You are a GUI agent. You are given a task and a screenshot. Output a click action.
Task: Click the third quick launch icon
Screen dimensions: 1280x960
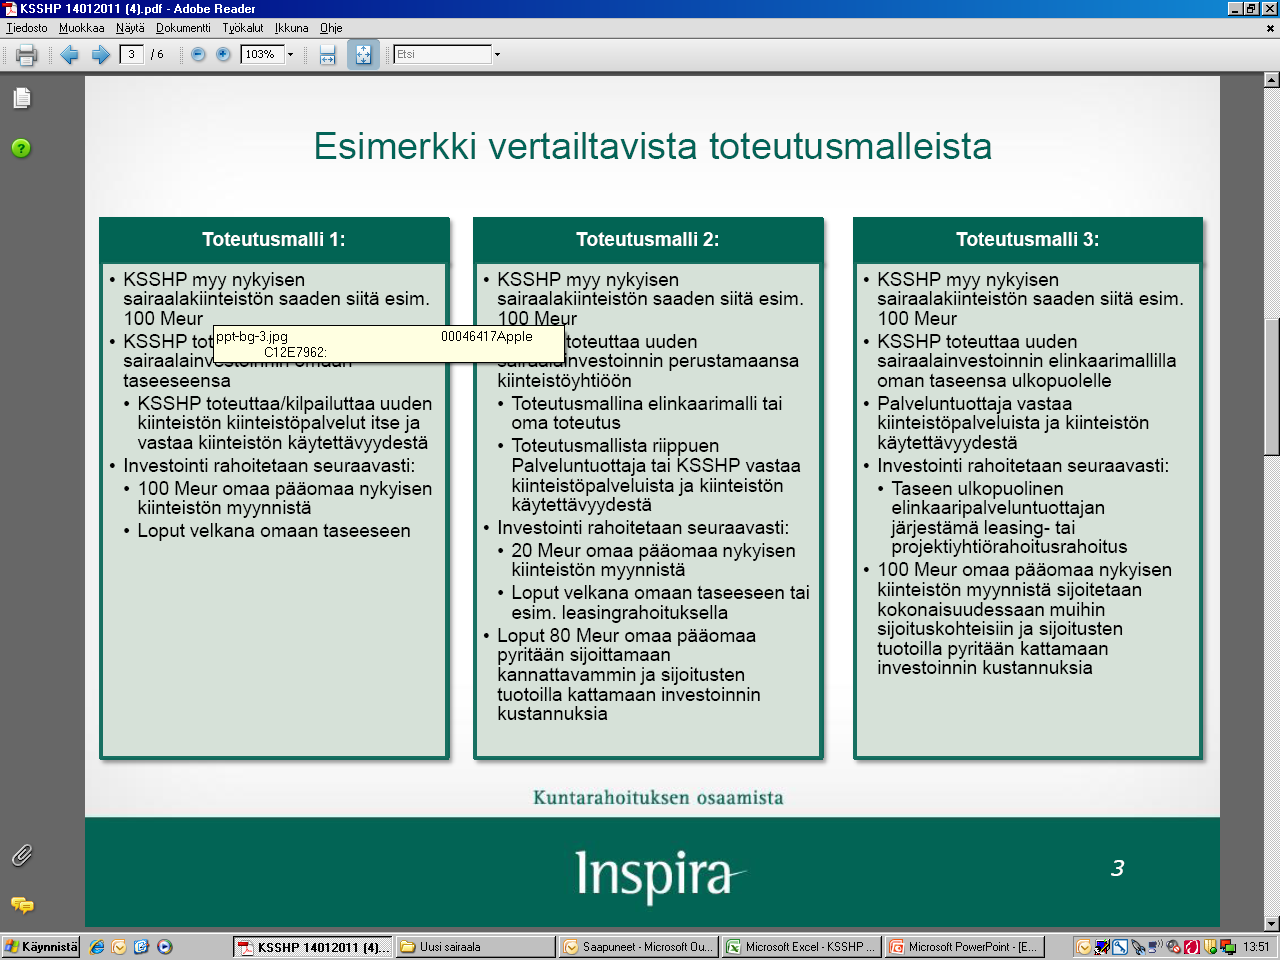(x=141, y=946)
